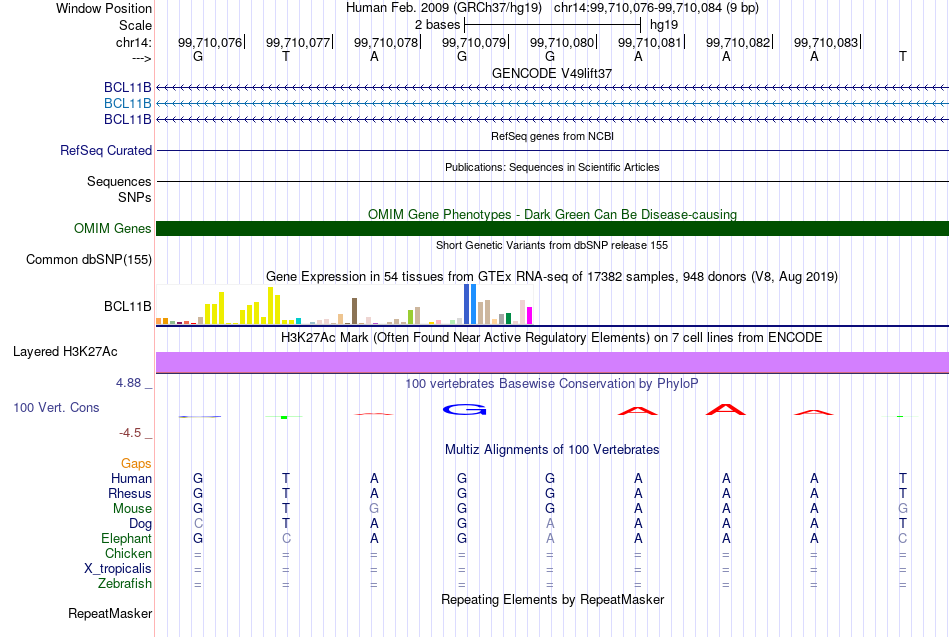Click the ---> strand direction arrow
This screenshot has width=950, height=637.
(x=141, y=58)
